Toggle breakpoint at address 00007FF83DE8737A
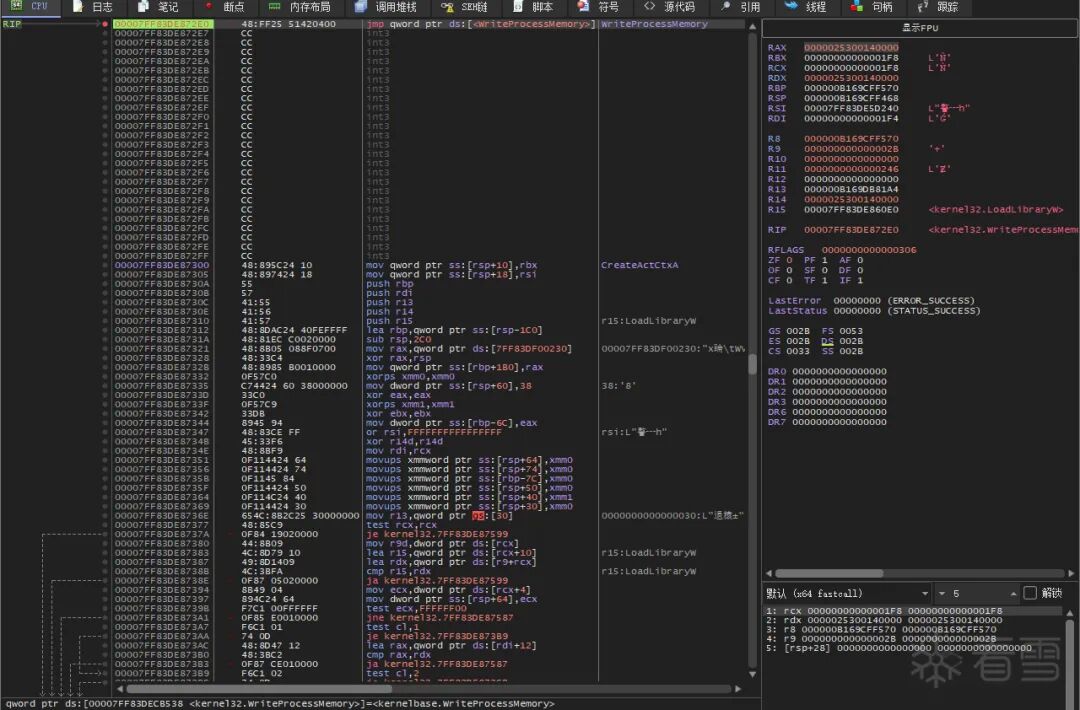Image resolution: width=1080 pixels, height=710 pixels. coord(105,534)
